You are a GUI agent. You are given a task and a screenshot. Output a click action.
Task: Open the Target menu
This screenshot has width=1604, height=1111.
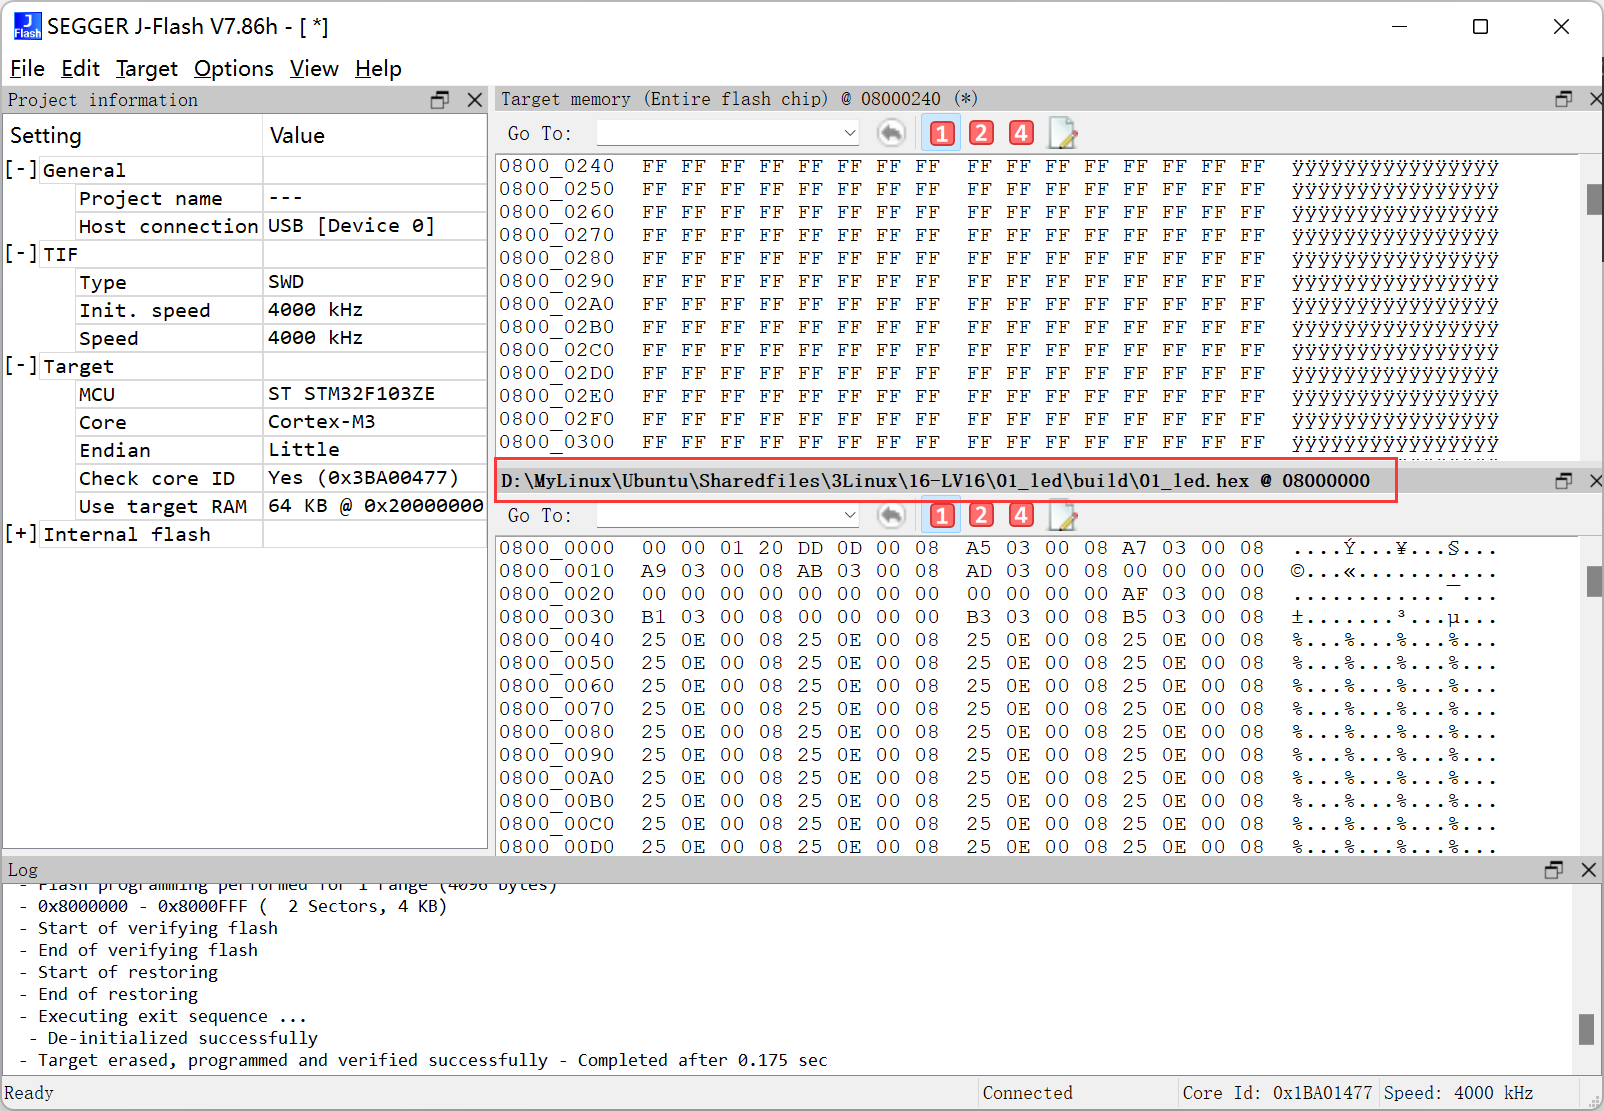146,69
